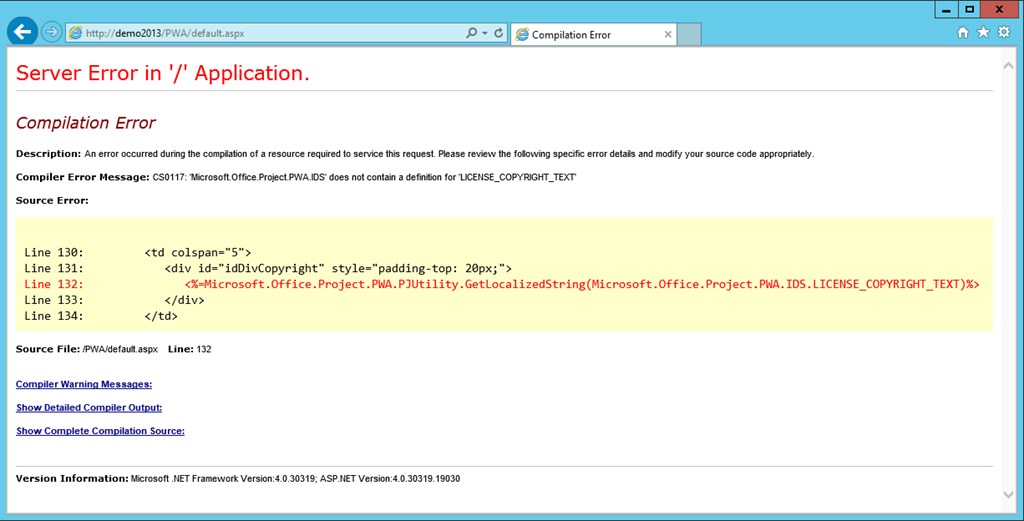Screen dimensions: 1024x521
Task: Refresh the page with the reload icon
Action: point(499,33)
